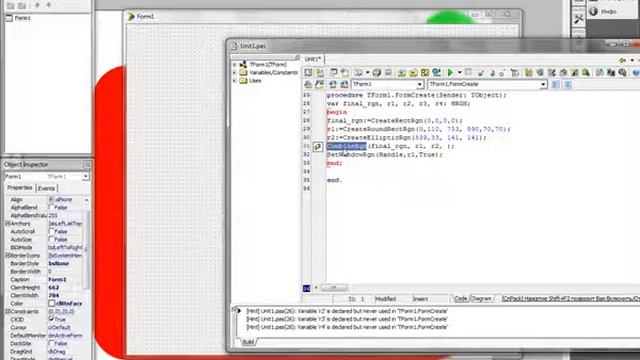Select the hint about variable 'r3'
640x360 pixels.
point(347,319)
